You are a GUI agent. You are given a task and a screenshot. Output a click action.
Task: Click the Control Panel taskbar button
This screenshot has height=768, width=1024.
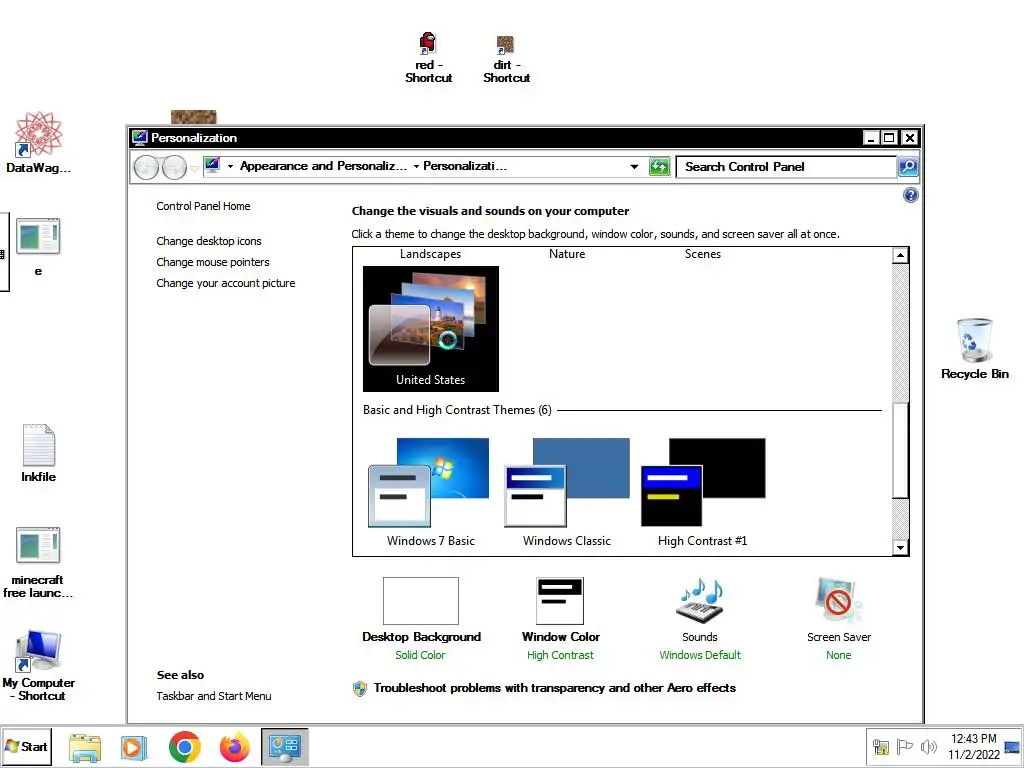point(285,746)
